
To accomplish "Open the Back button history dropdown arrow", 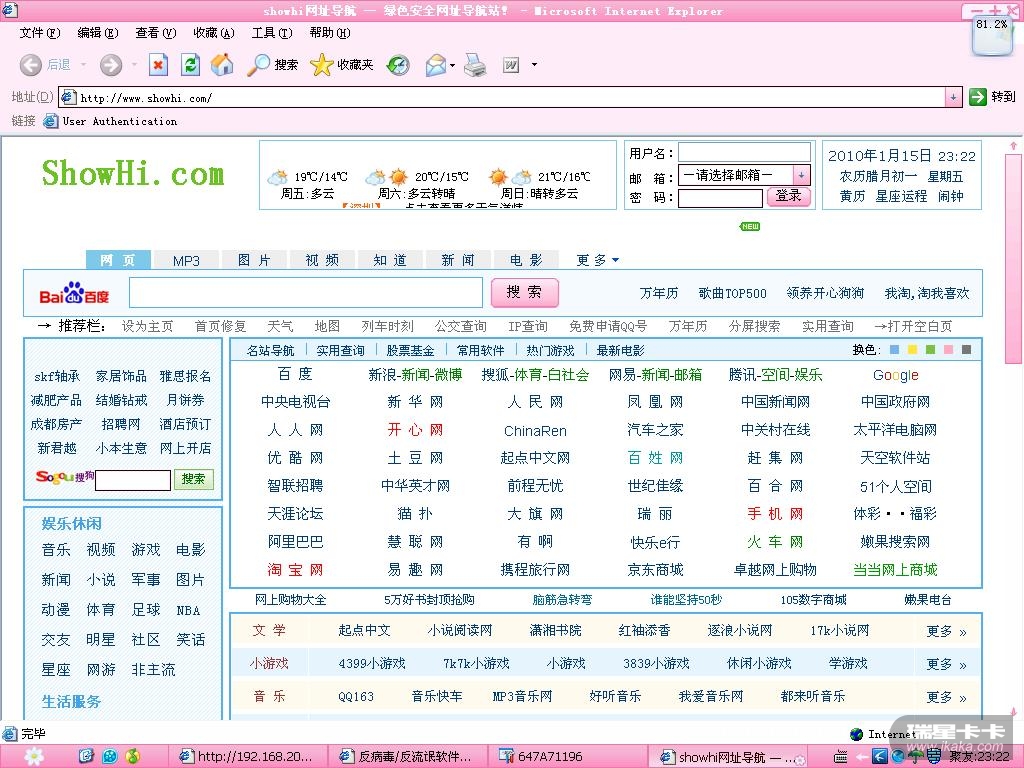I will 83,65.
